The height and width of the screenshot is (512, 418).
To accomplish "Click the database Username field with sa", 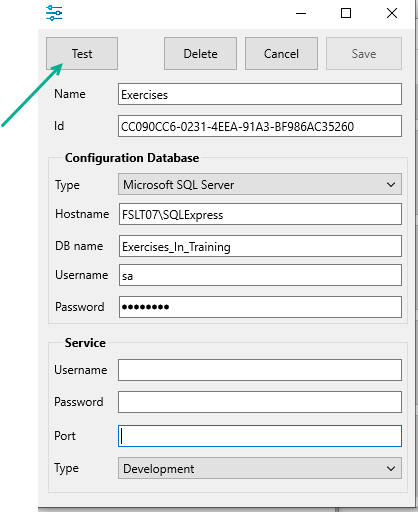I will click(x=260, y=275).
